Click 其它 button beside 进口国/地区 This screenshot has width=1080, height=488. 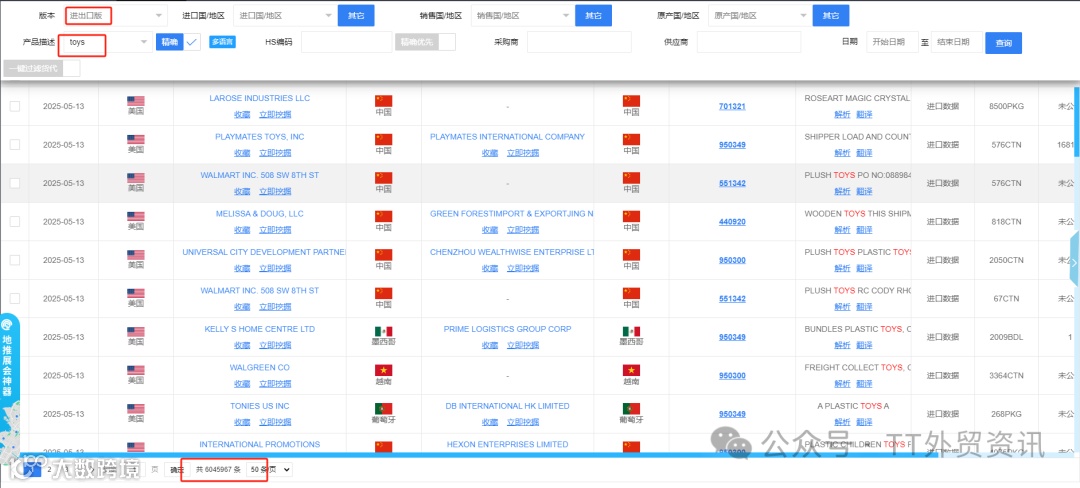[355, 15]
